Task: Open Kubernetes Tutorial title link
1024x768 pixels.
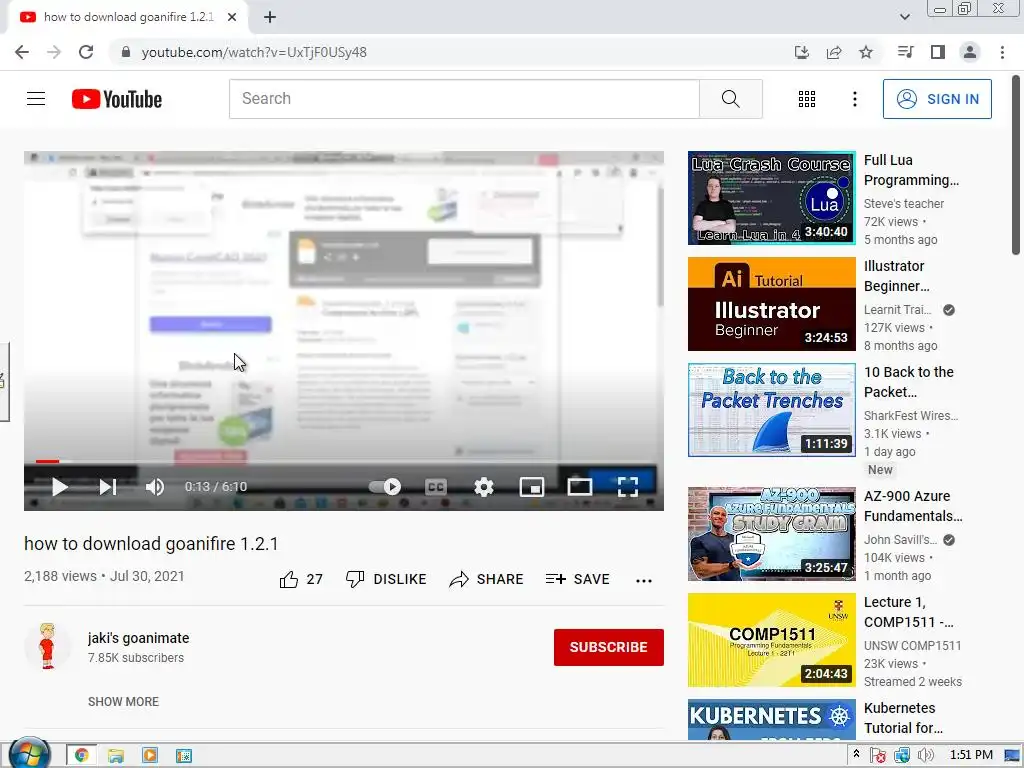Action: [903, 718]
